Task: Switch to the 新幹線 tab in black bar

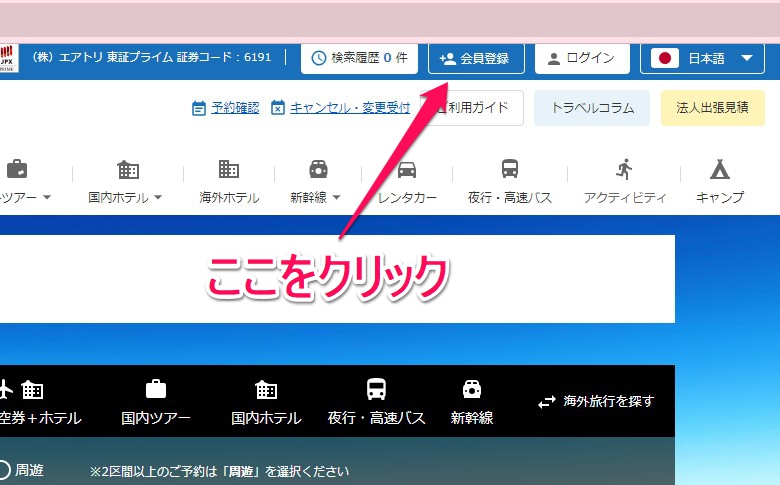Action: click(472, 402)
